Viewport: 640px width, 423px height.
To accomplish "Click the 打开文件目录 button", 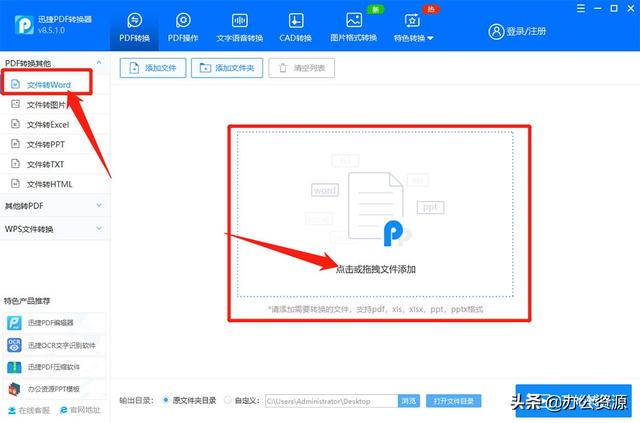I will click(x=453, y=401).
